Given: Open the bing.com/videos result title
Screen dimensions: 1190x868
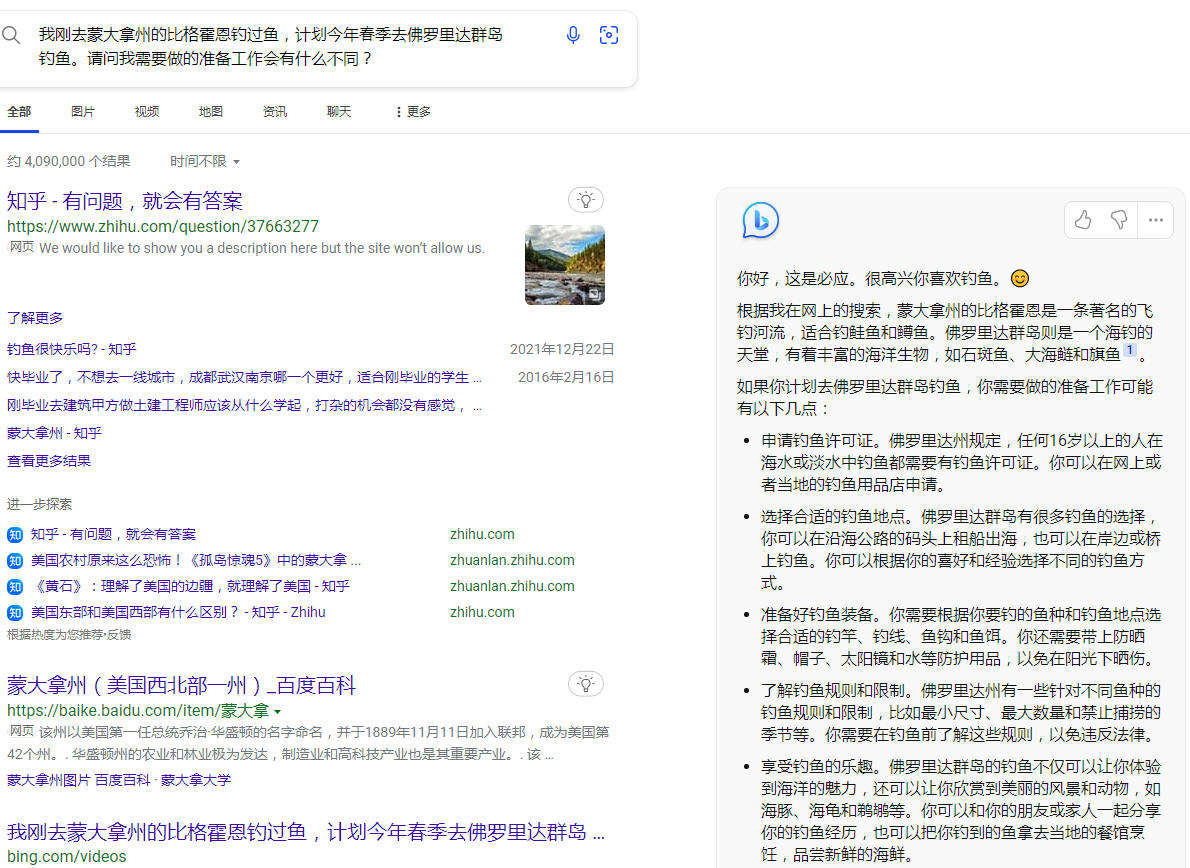Looking at the screenshot, I should point(306,832).
